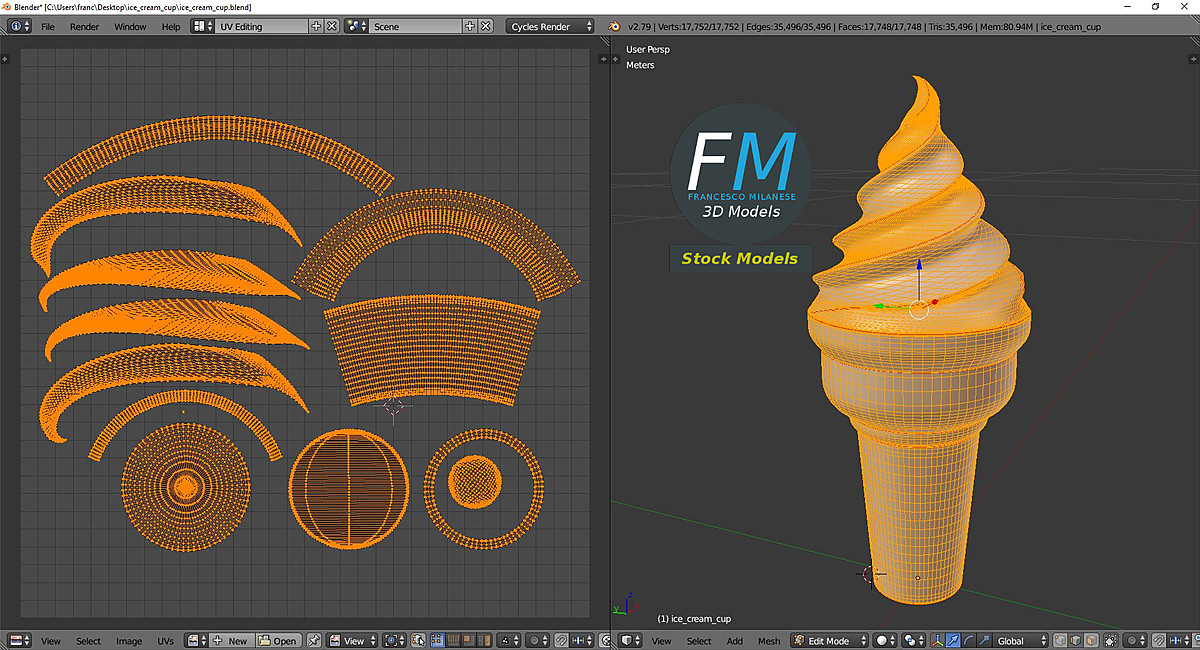Enable 3D manipulator widget toggle
Image resolution: width=1200 pixels, height=650 pixels.
[935, 640]
